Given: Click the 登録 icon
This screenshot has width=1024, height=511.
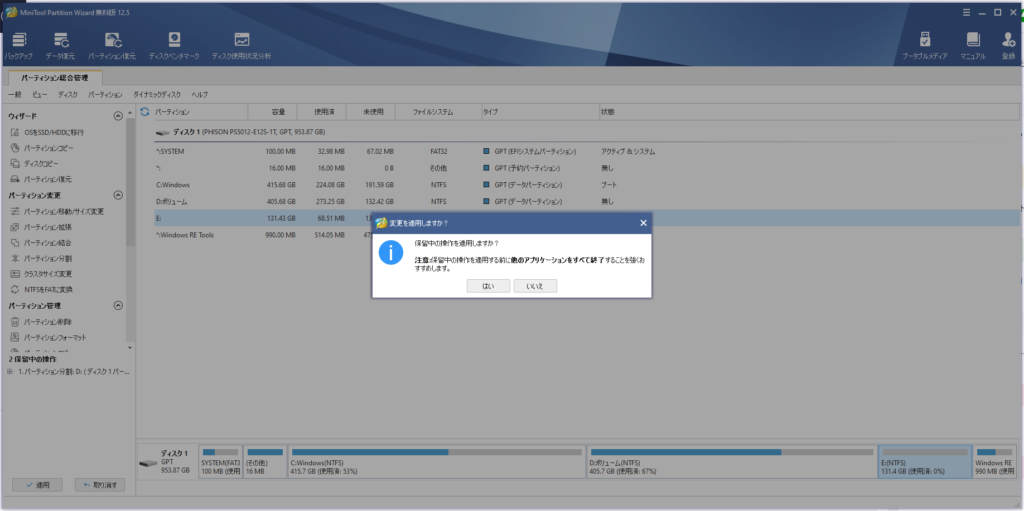Looking at the screenshot, I should [x=1008, y=46].
